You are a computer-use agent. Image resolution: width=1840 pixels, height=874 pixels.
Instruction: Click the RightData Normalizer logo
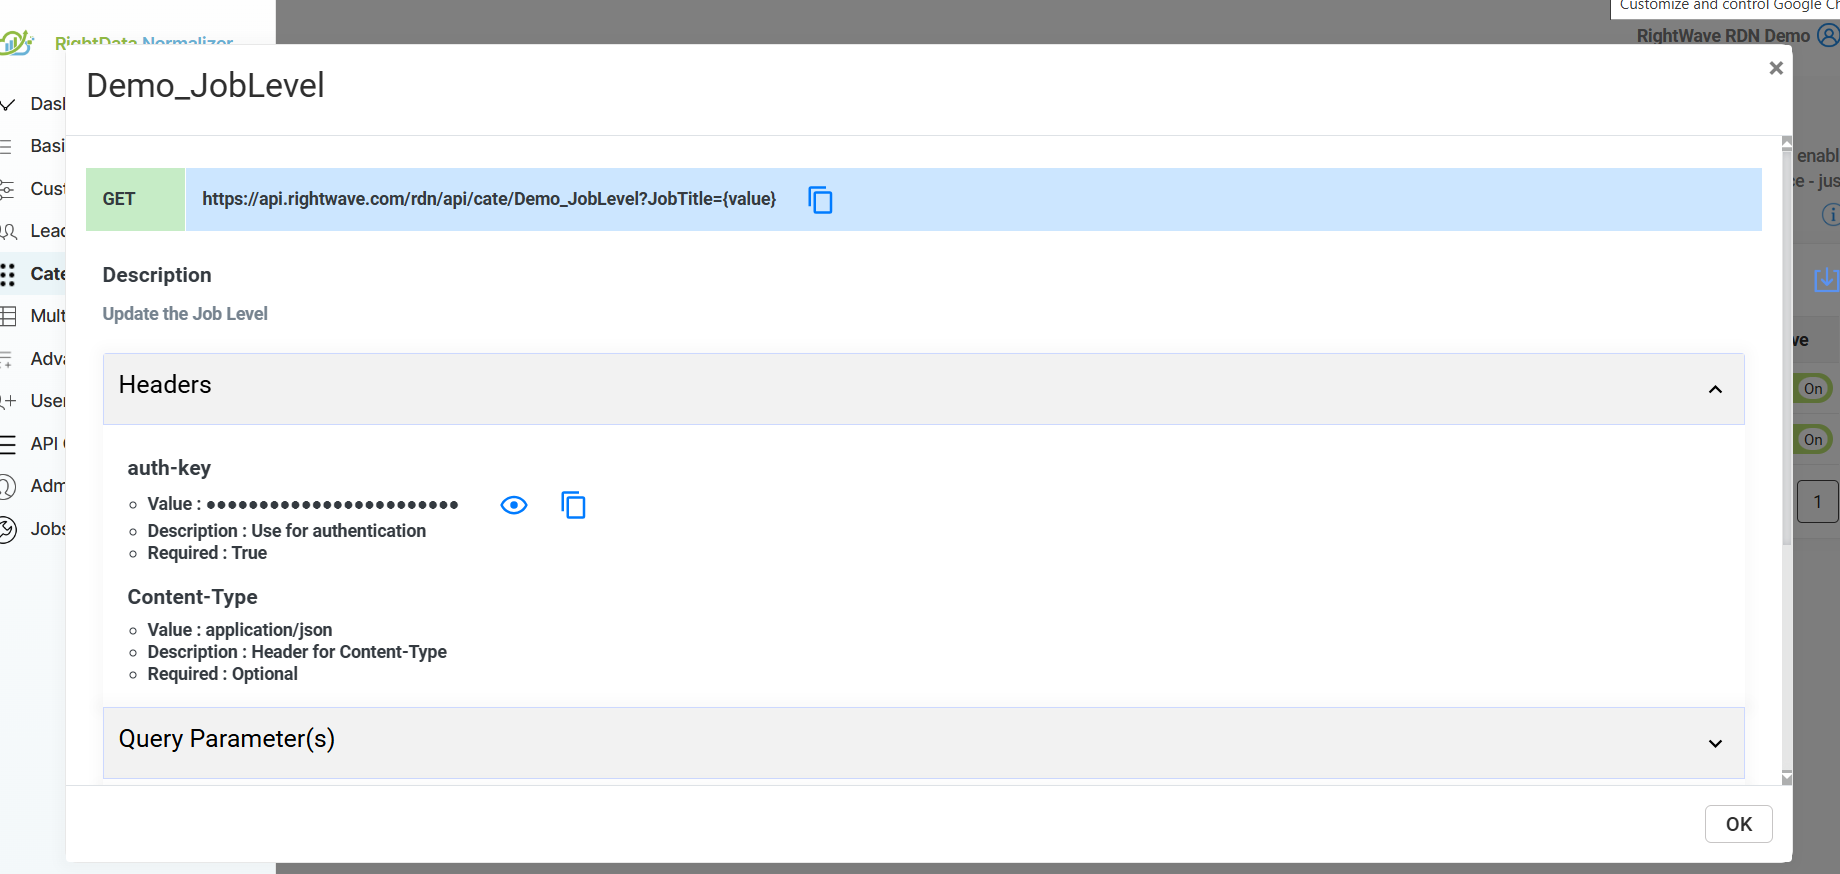coord(17,42)
